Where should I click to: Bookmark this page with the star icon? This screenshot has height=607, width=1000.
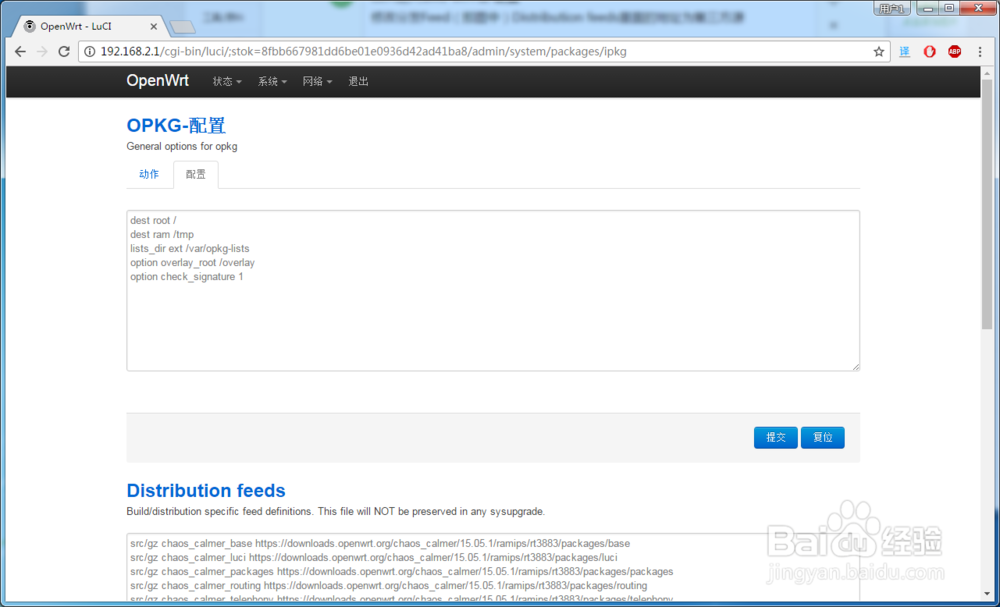879,52
